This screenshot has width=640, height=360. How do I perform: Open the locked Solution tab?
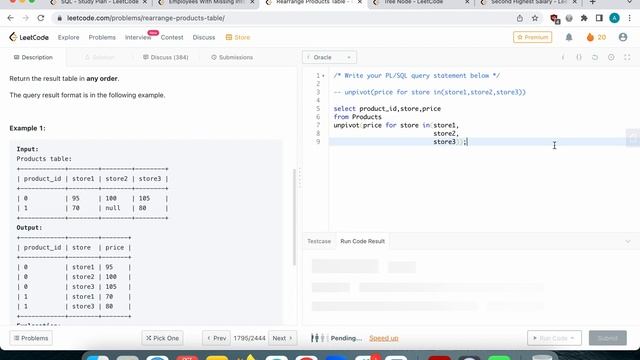click(99, 57)
